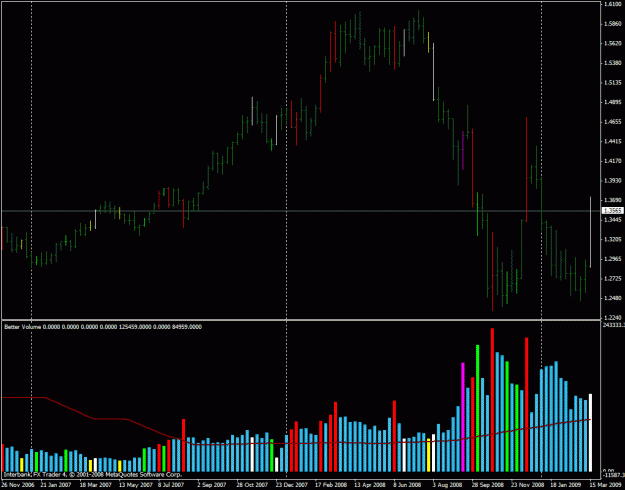Image resolution: width=625 pixels, height=490 pixels.
Task: Click the 1.3445 price axis label
Action: click(613, 220)
